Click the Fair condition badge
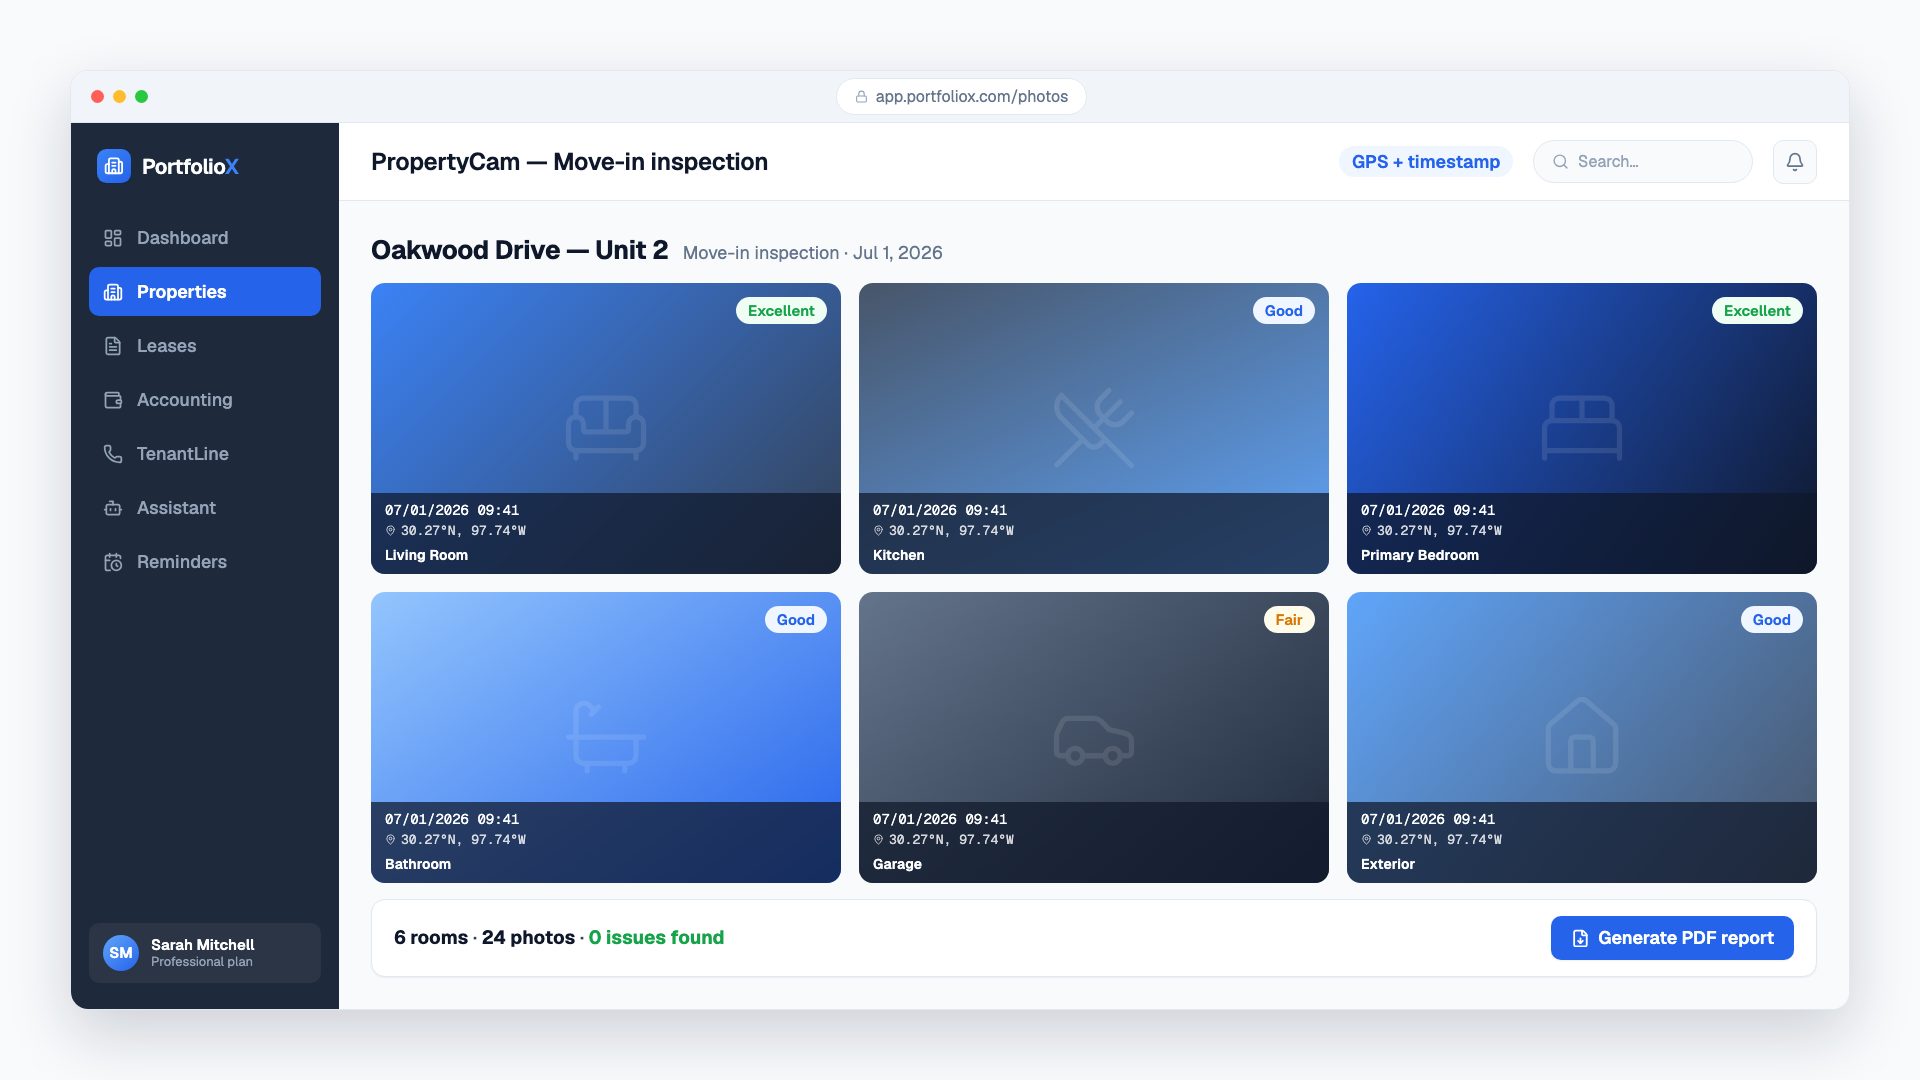The image size is (1920, 1080). coord(1289,620)
